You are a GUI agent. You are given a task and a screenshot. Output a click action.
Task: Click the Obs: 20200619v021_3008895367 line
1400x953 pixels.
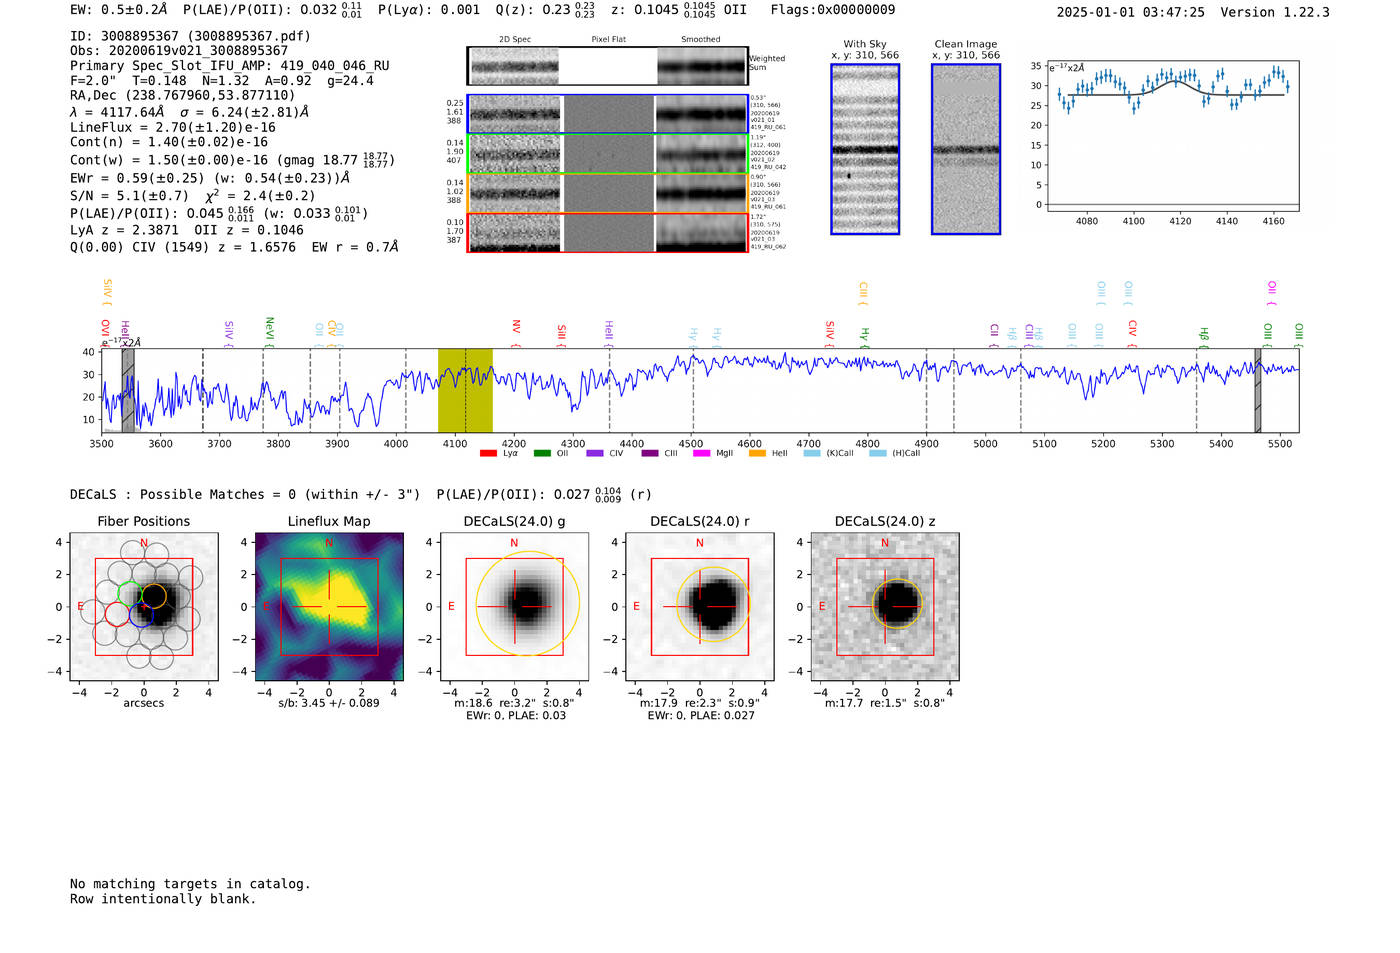click(x=179, y=51)
